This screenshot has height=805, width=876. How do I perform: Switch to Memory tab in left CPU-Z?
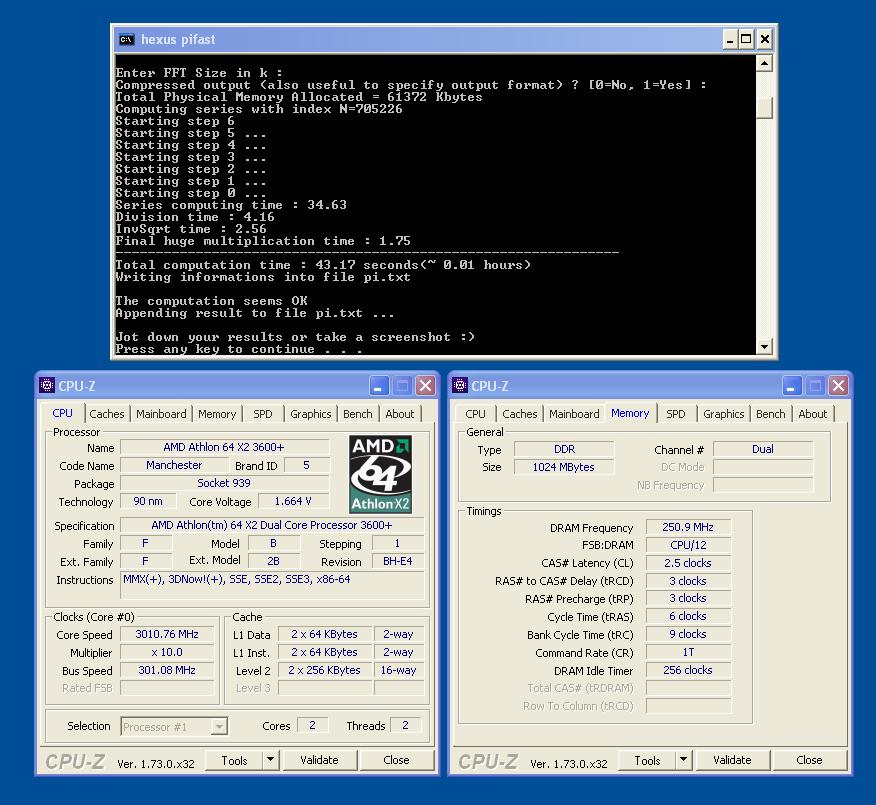click(217, 414)
